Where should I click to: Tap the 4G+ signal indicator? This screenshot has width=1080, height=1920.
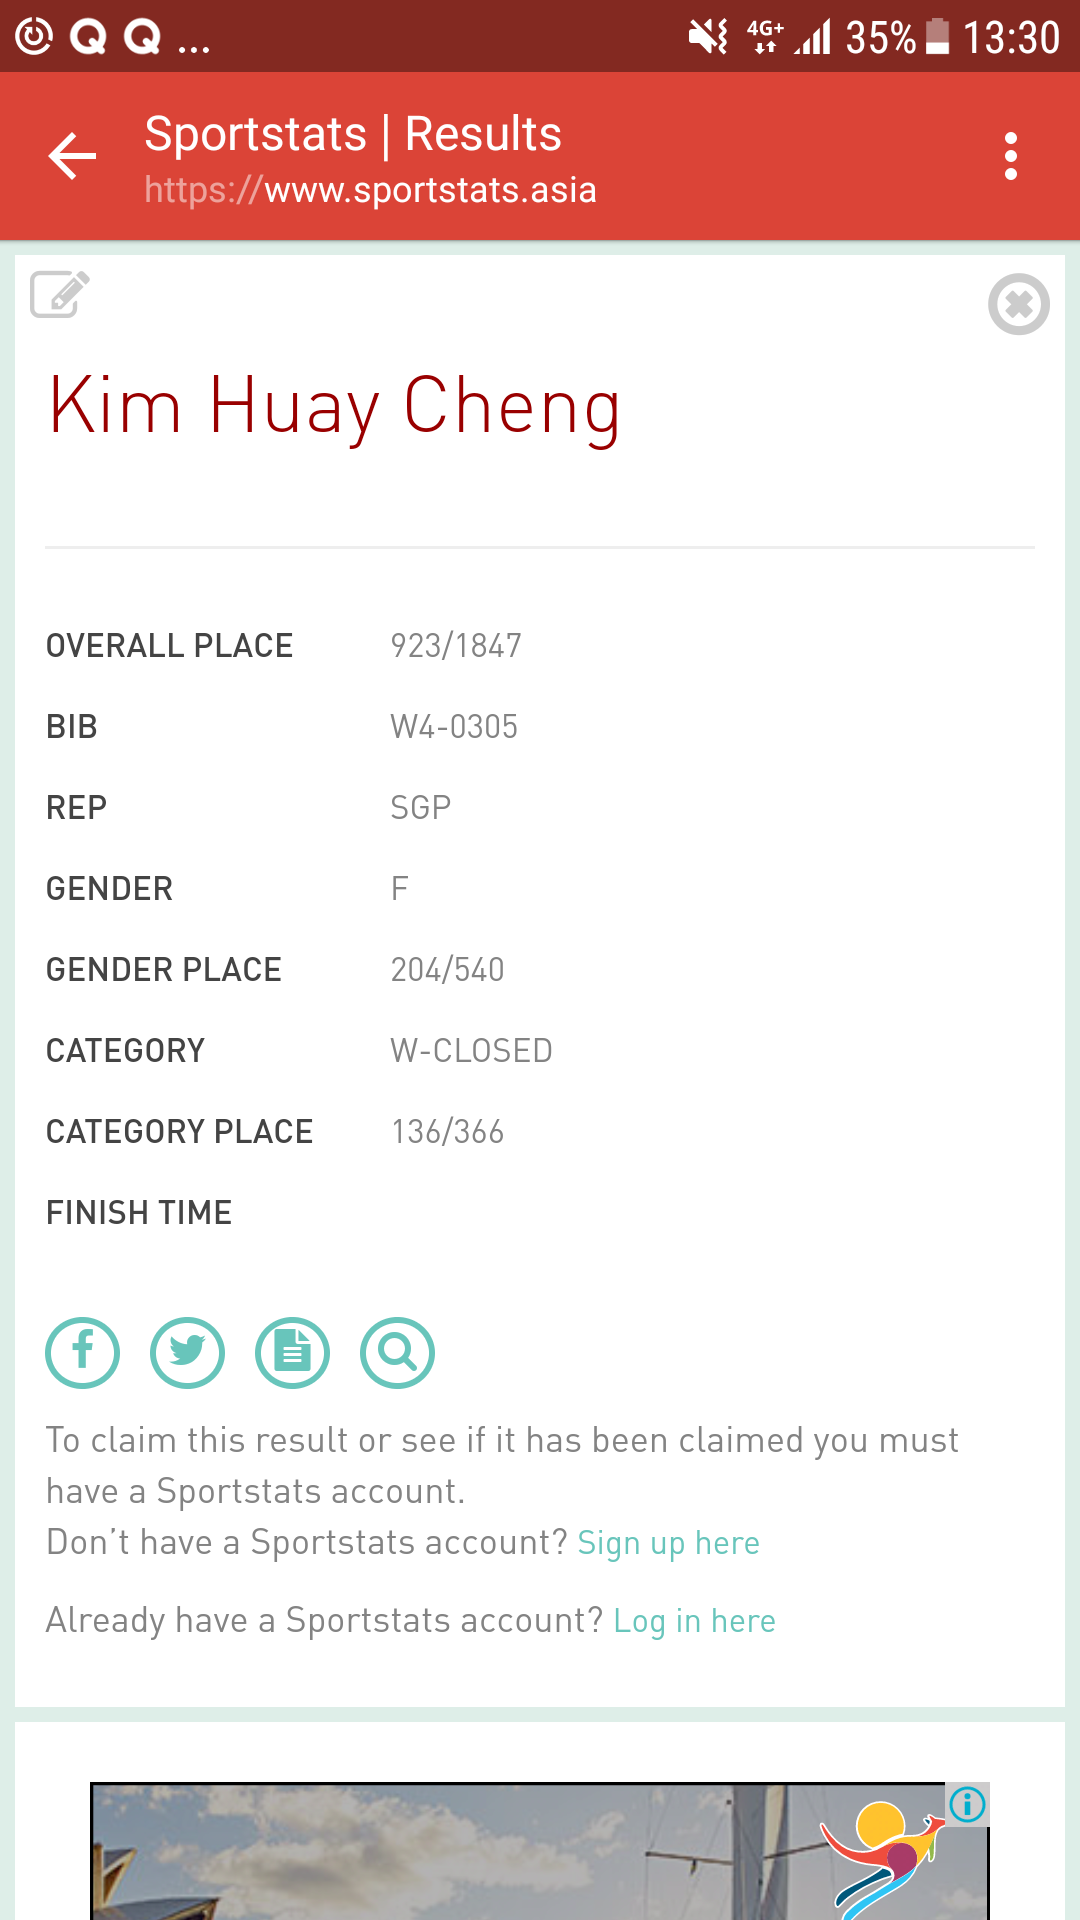point(766,38)
